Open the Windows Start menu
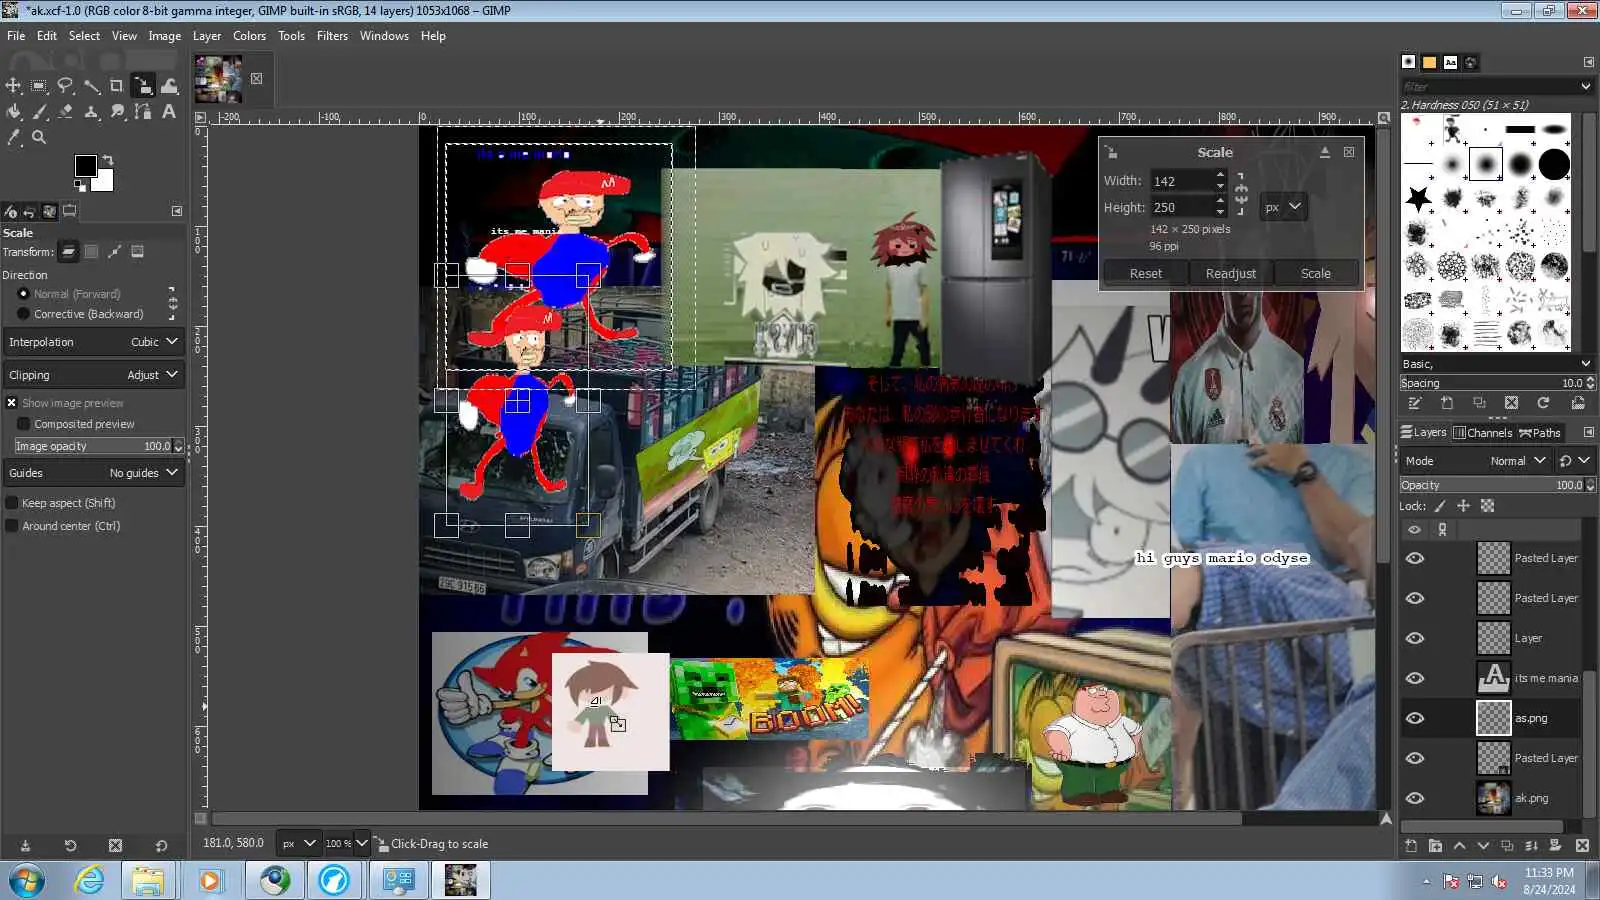The width and height of the screenshot is (1600, 900). tap(27, 881)
